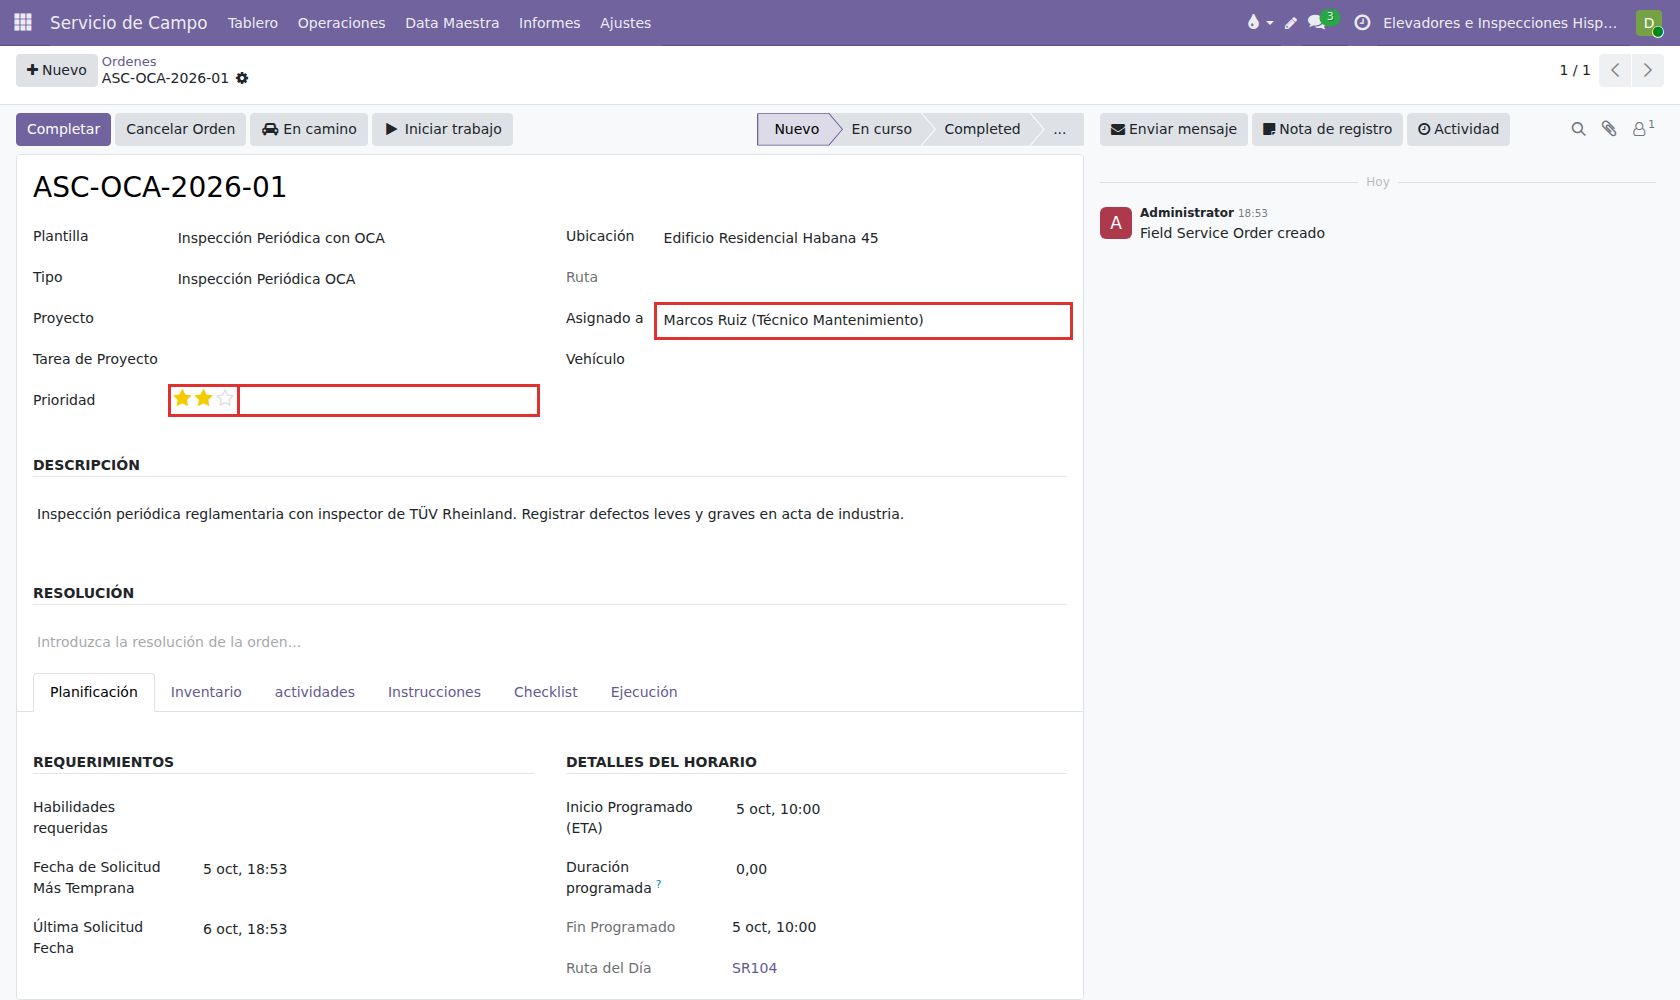Switch to the Inventario tab
Image resolution: width=1680 pixels, height=1000 pixels.
(206, 692)
